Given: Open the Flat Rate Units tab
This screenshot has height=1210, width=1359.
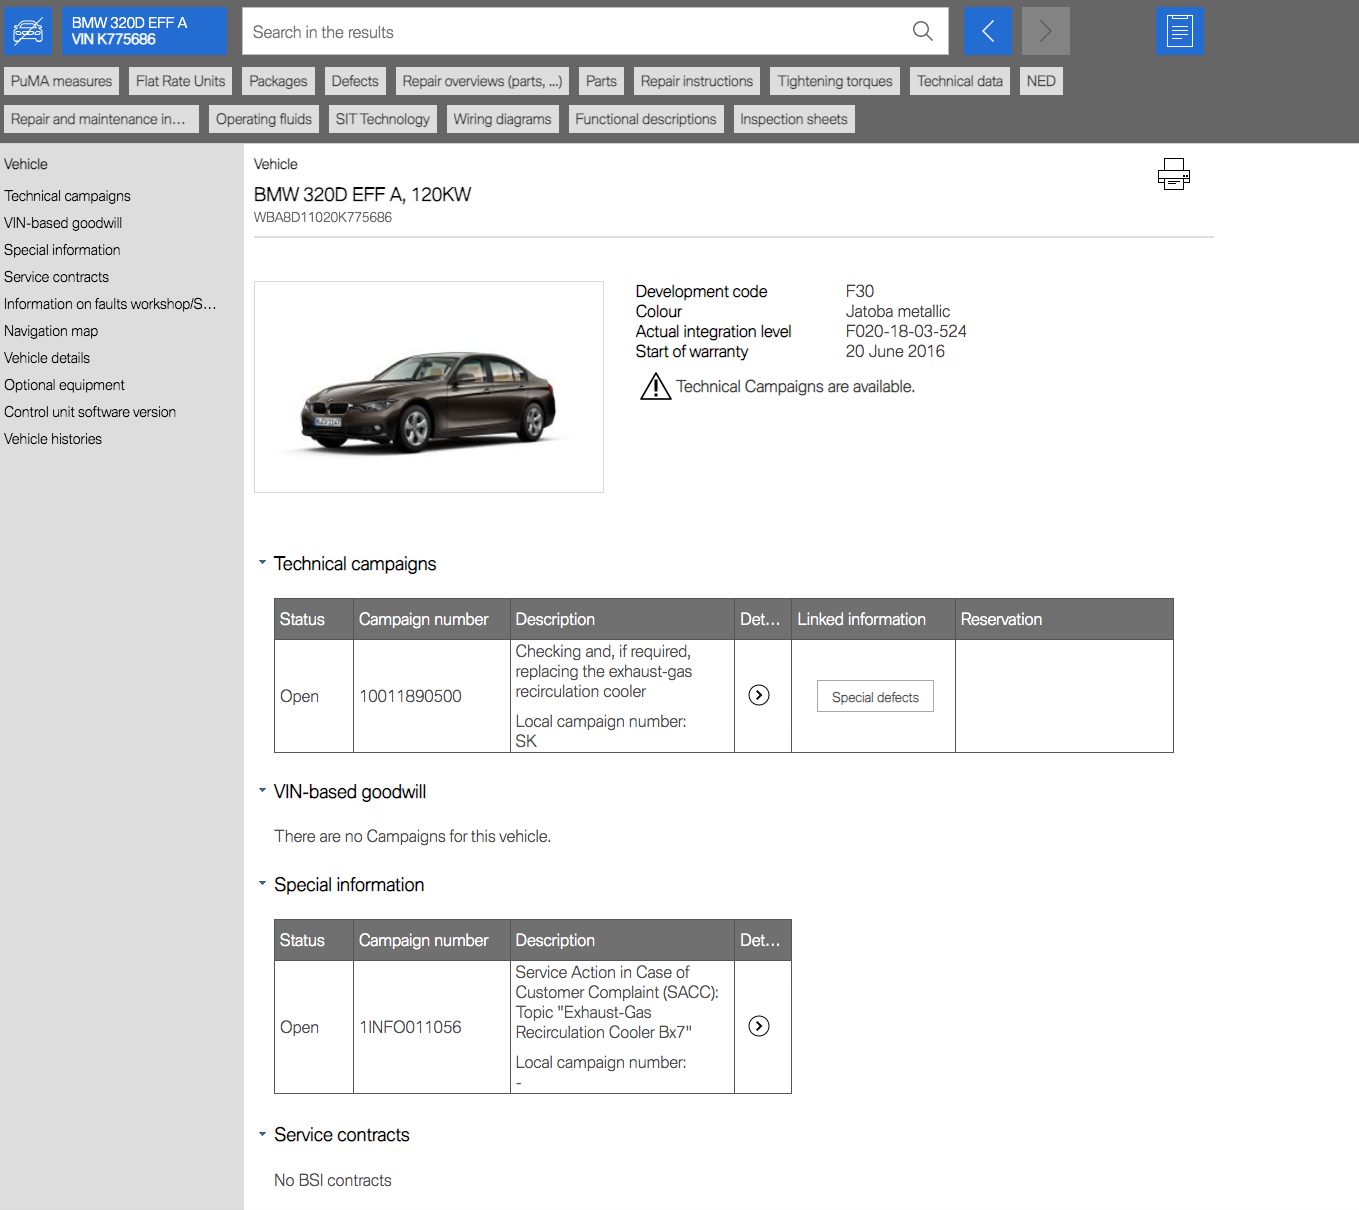Looking at the screenshot, I should [x=180, y=81].
